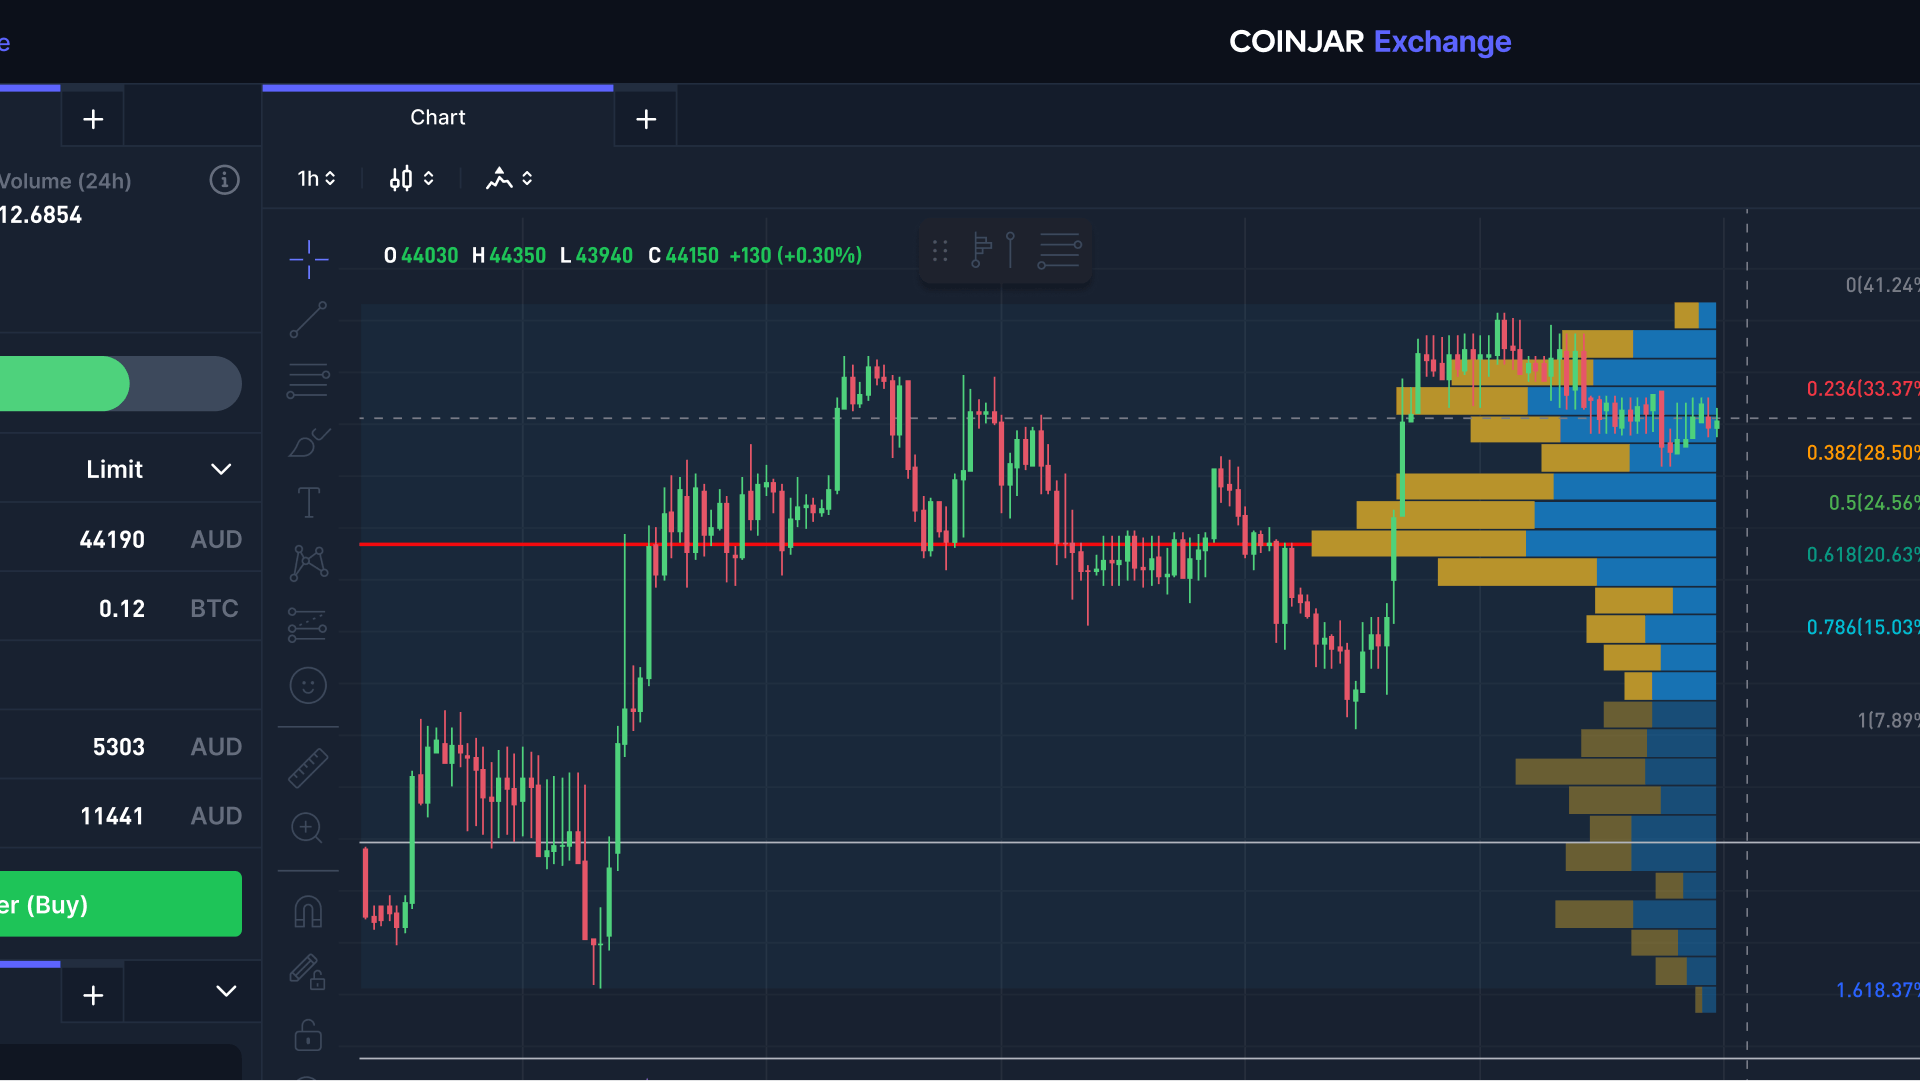Select the text annotation tool
Image resolution: width=1920 pixels, height=1081 pixels.
(308, 502)
